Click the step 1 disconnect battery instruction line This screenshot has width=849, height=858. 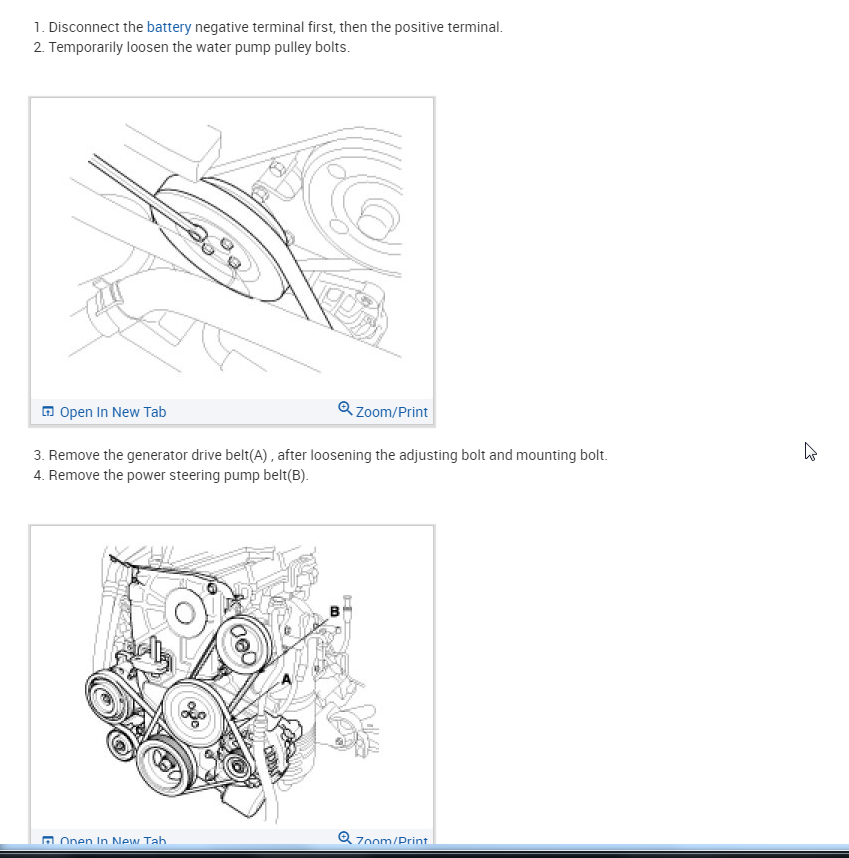coord(265,27)
